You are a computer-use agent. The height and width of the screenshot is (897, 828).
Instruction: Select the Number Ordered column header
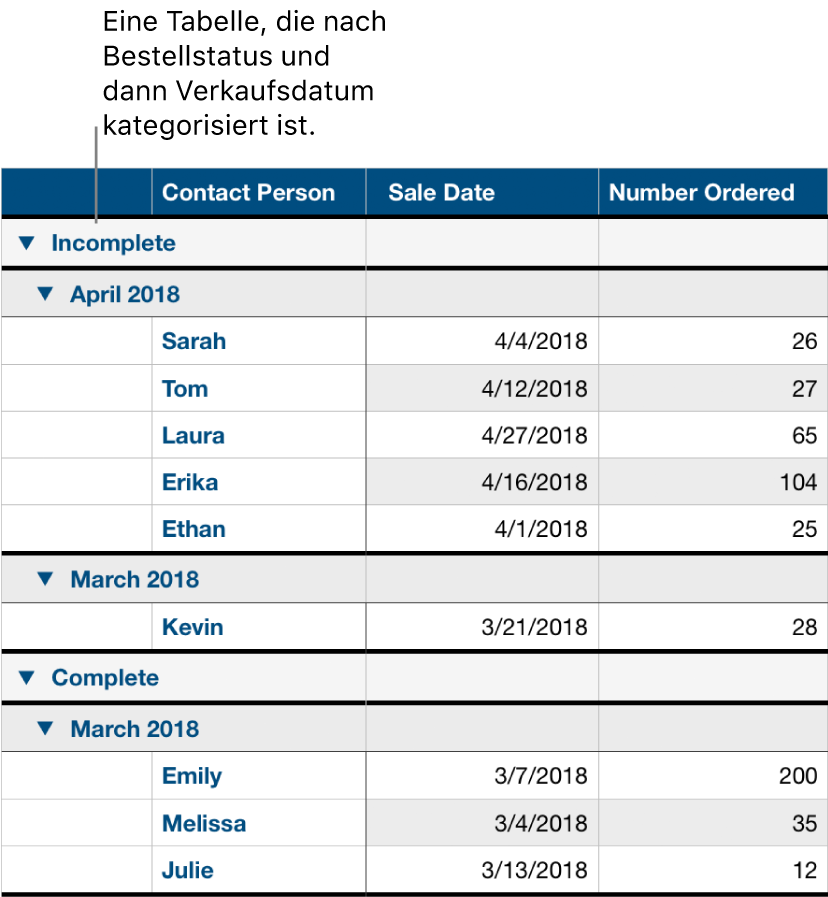point(700,192)
